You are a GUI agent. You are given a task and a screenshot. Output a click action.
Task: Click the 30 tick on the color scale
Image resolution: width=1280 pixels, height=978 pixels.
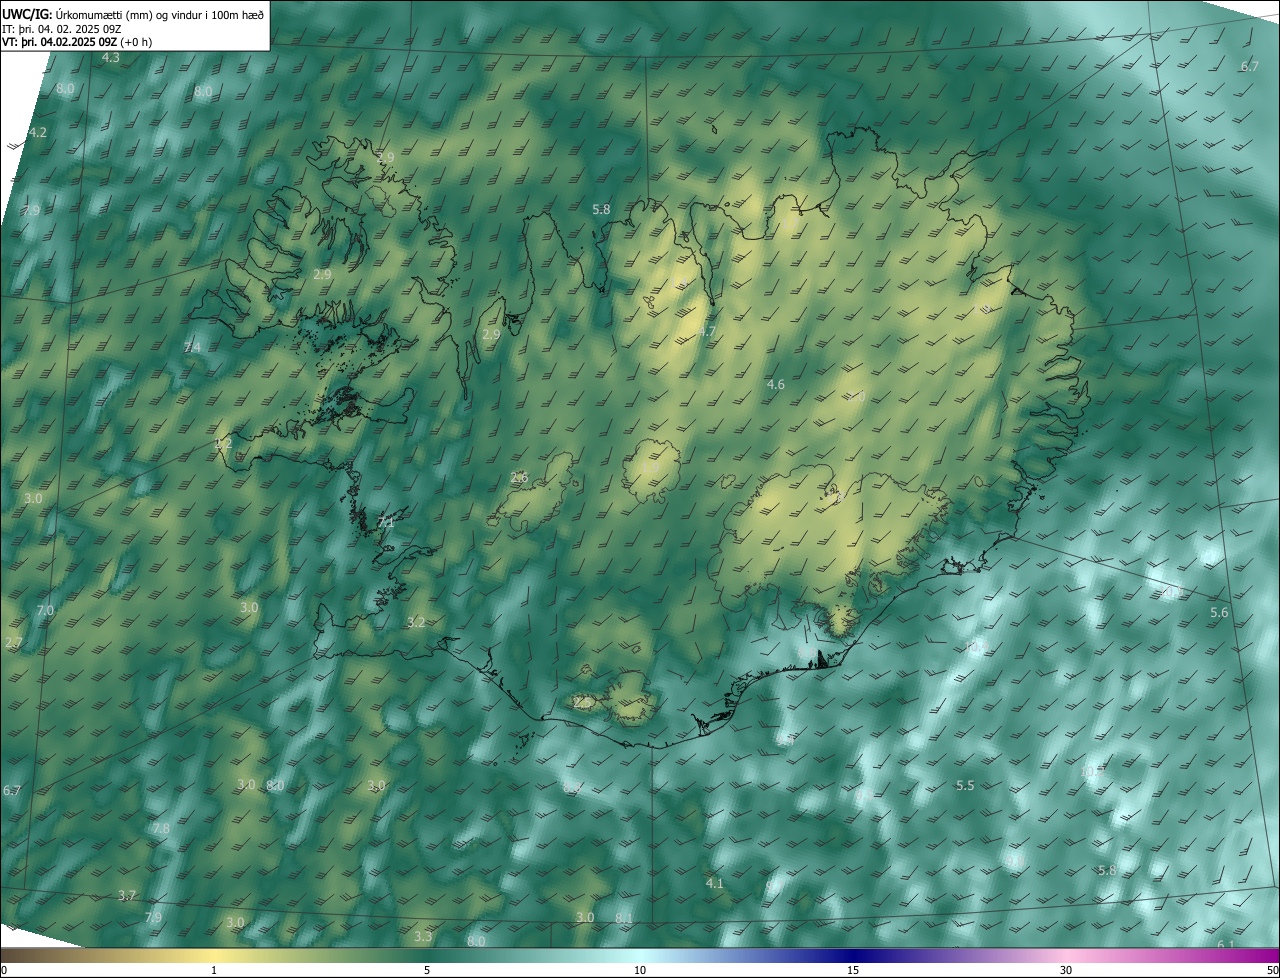[1066, 970]
